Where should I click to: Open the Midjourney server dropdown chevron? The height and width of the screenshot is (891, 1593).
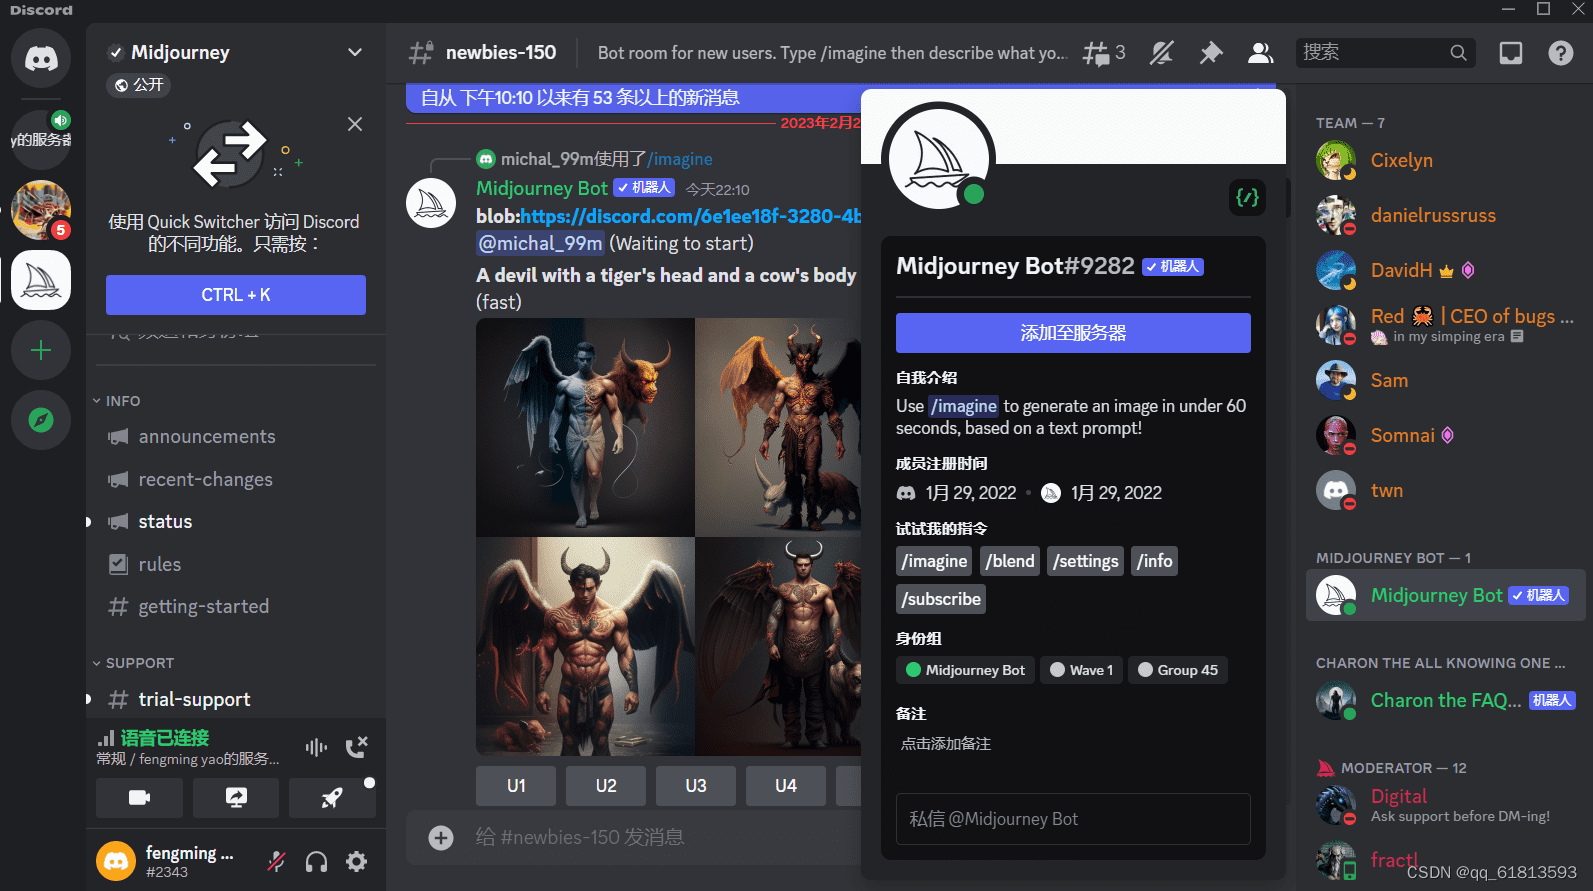[355, 52]
